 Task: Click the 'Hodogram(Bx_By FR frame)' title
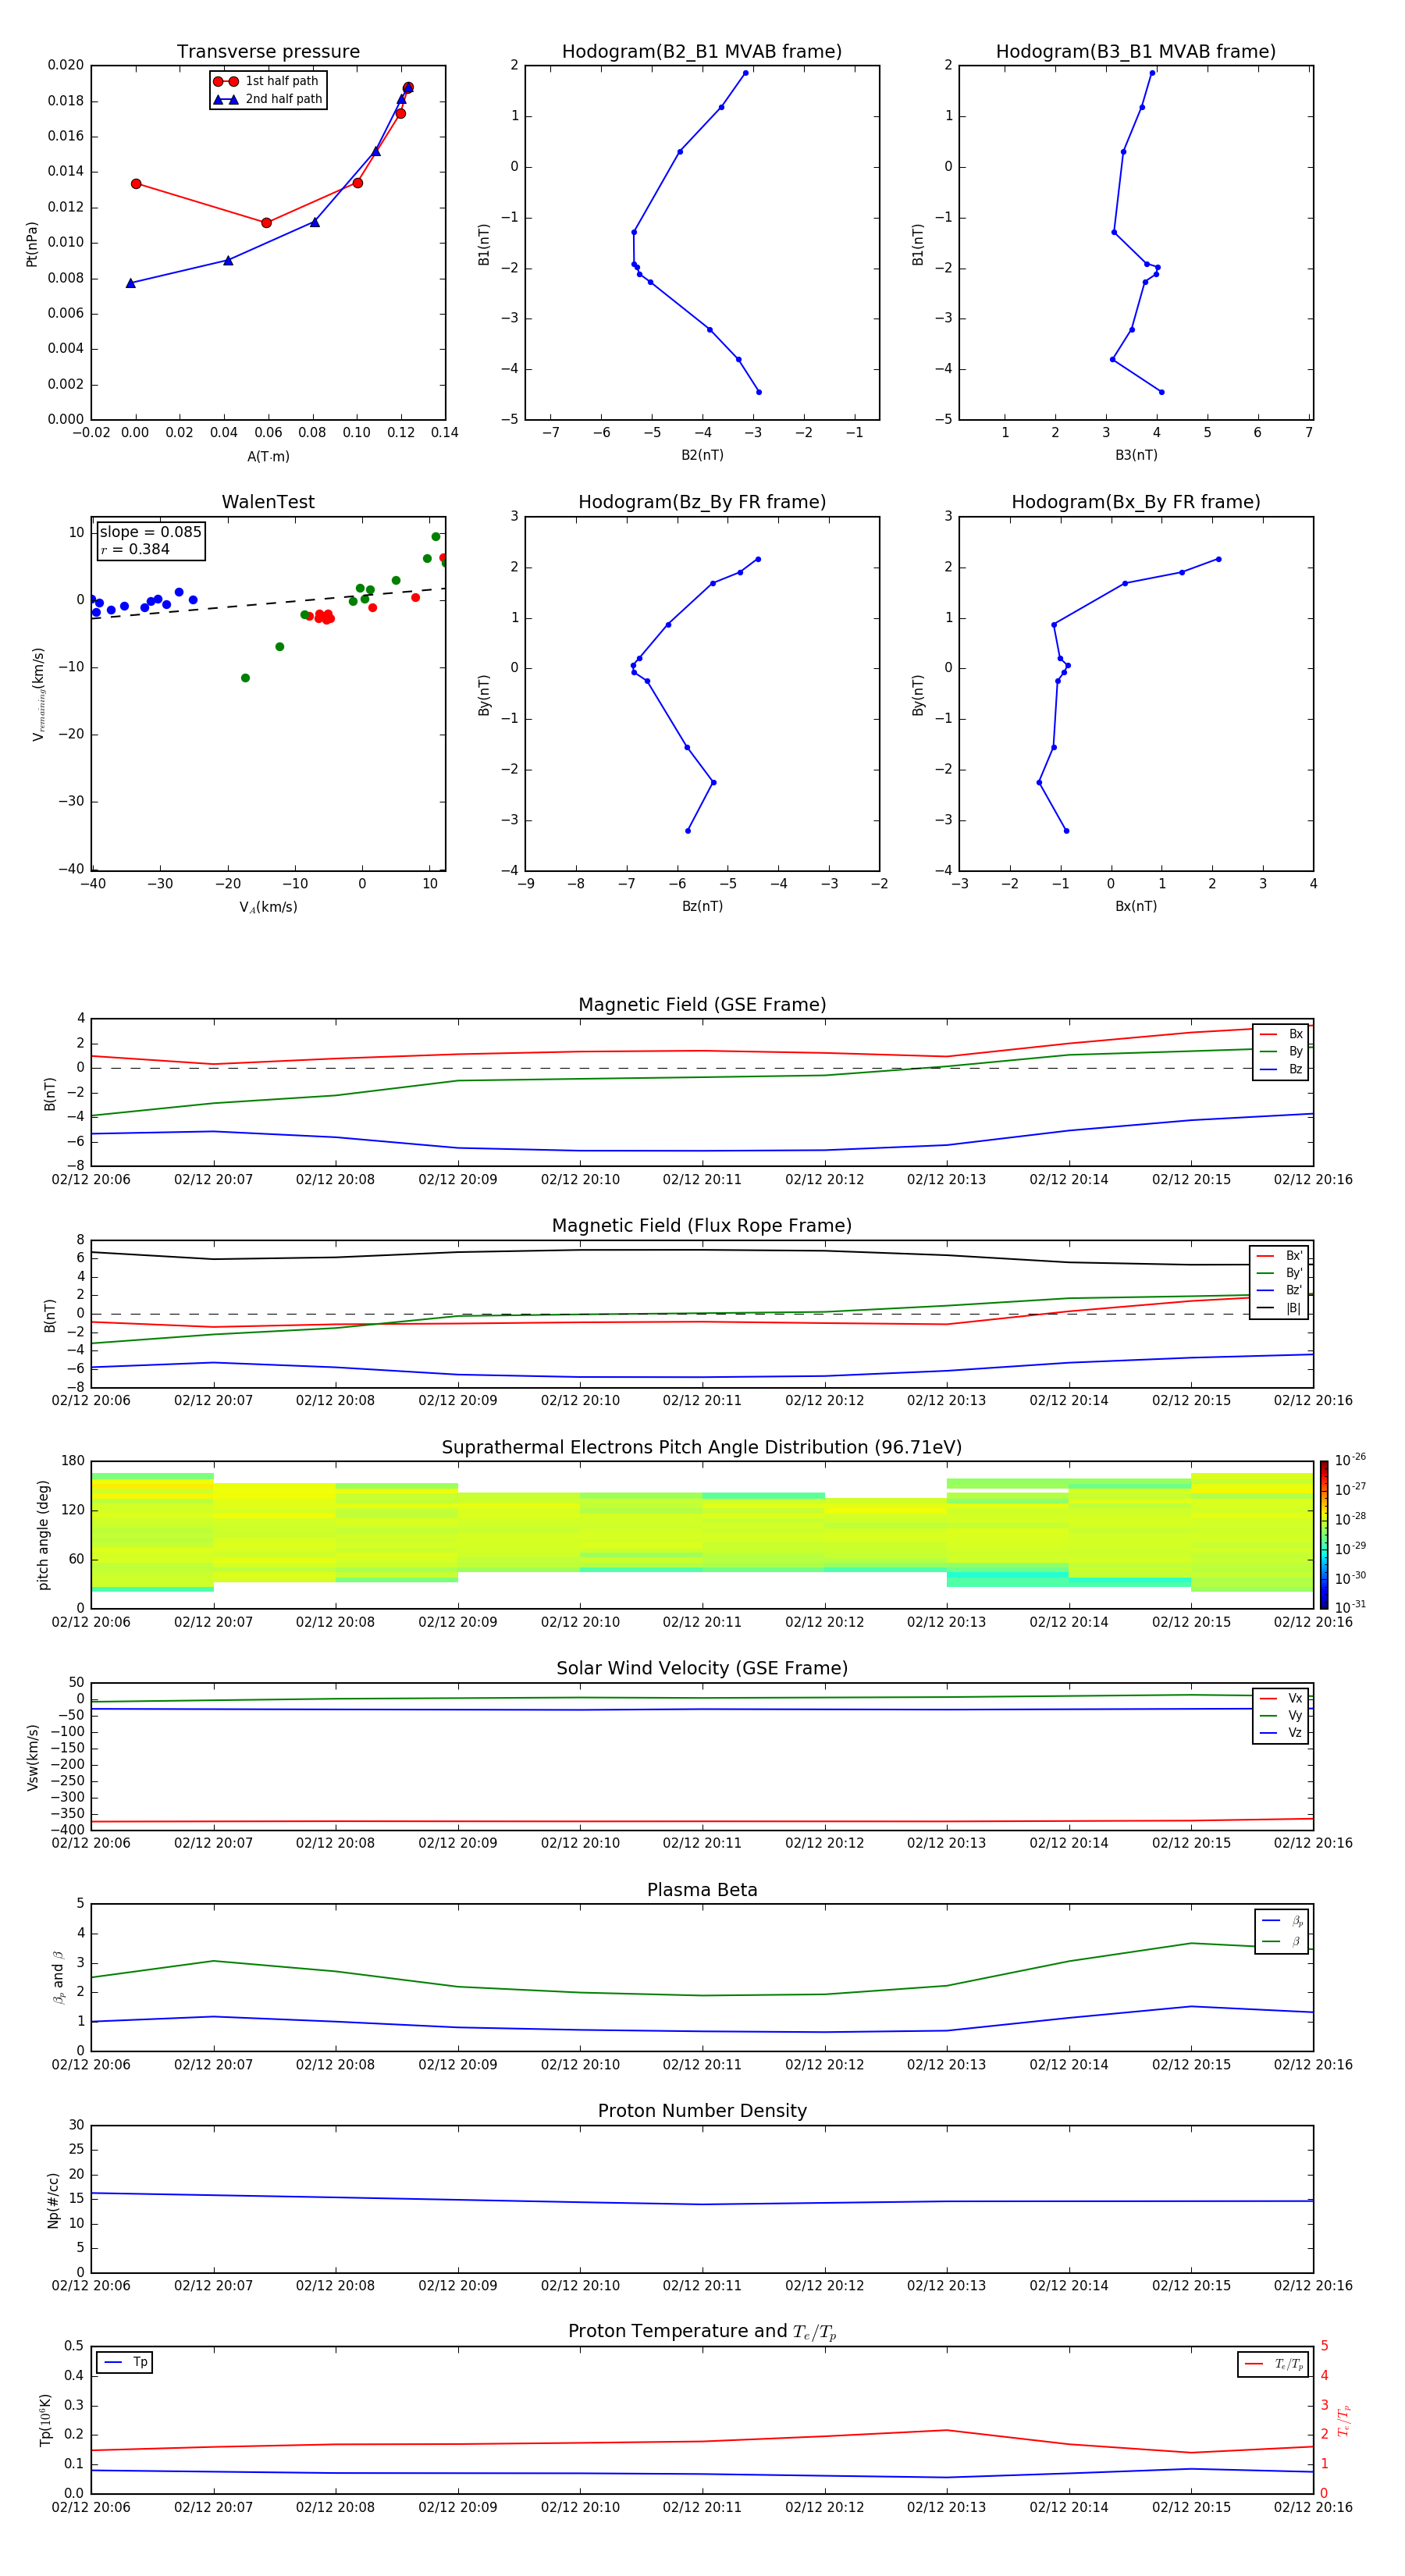[x=1136, y=502]
